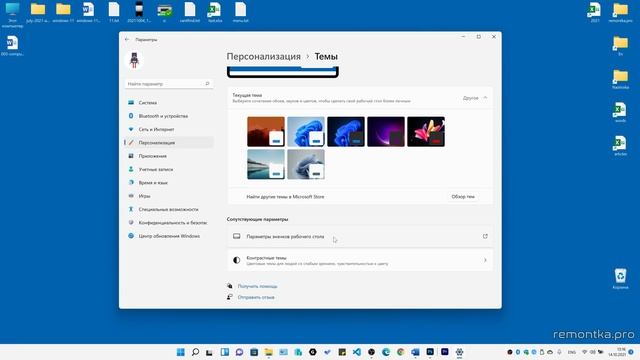Go back to Персонализация breadcrumb
The height and width of the screenshot is (360, 640).
264,56
